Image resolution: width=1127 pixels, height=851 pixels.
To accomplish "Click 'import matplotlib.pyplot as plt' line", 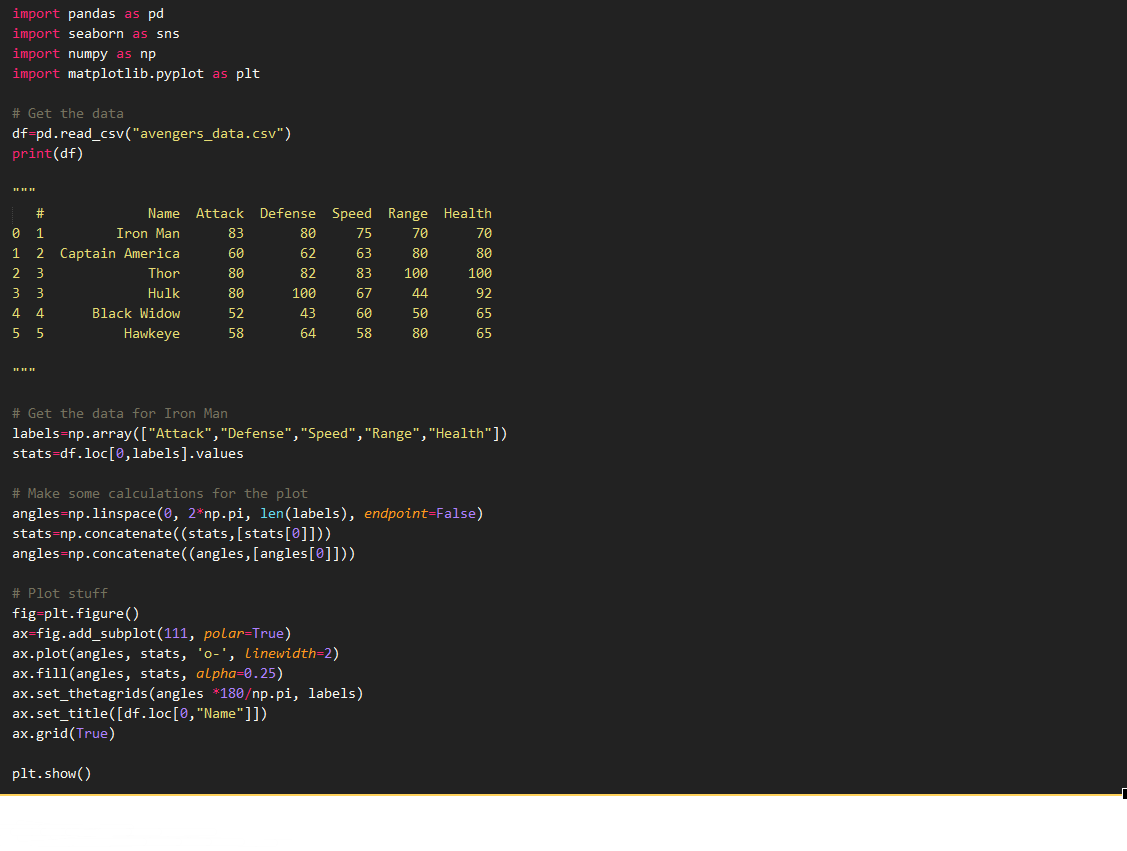I will pyautogui.click(x=136, y=74).
